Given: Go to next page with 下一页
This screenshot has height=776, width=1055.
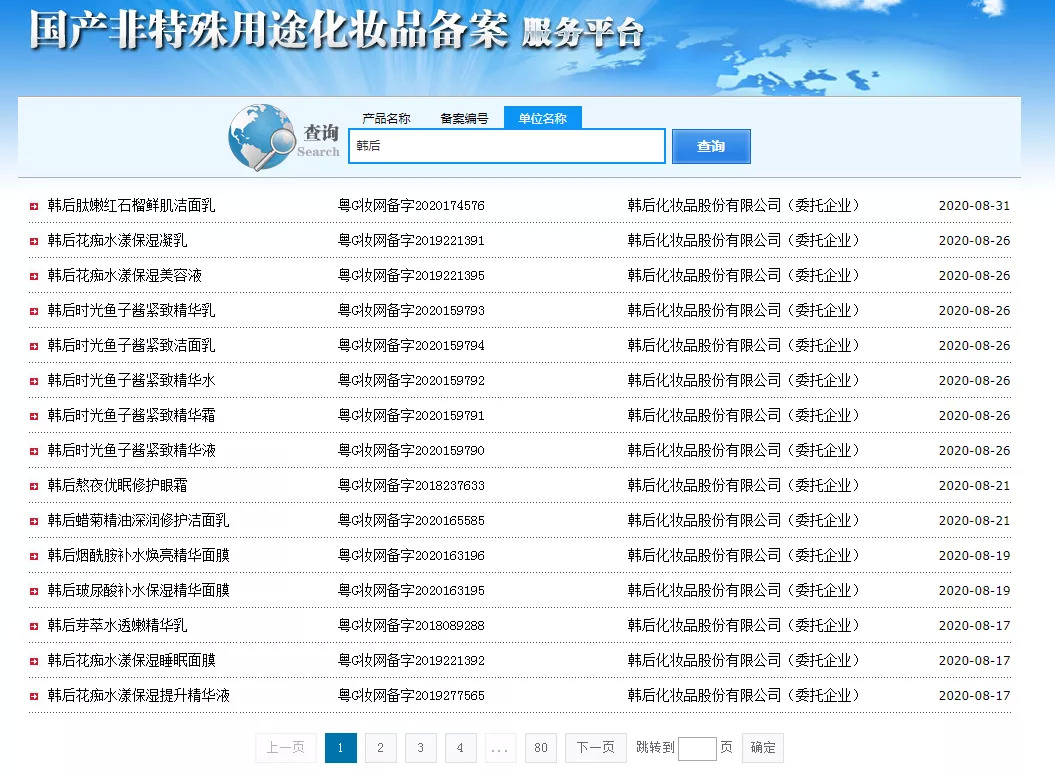Looking at the screenshot, I should point(596,748).
